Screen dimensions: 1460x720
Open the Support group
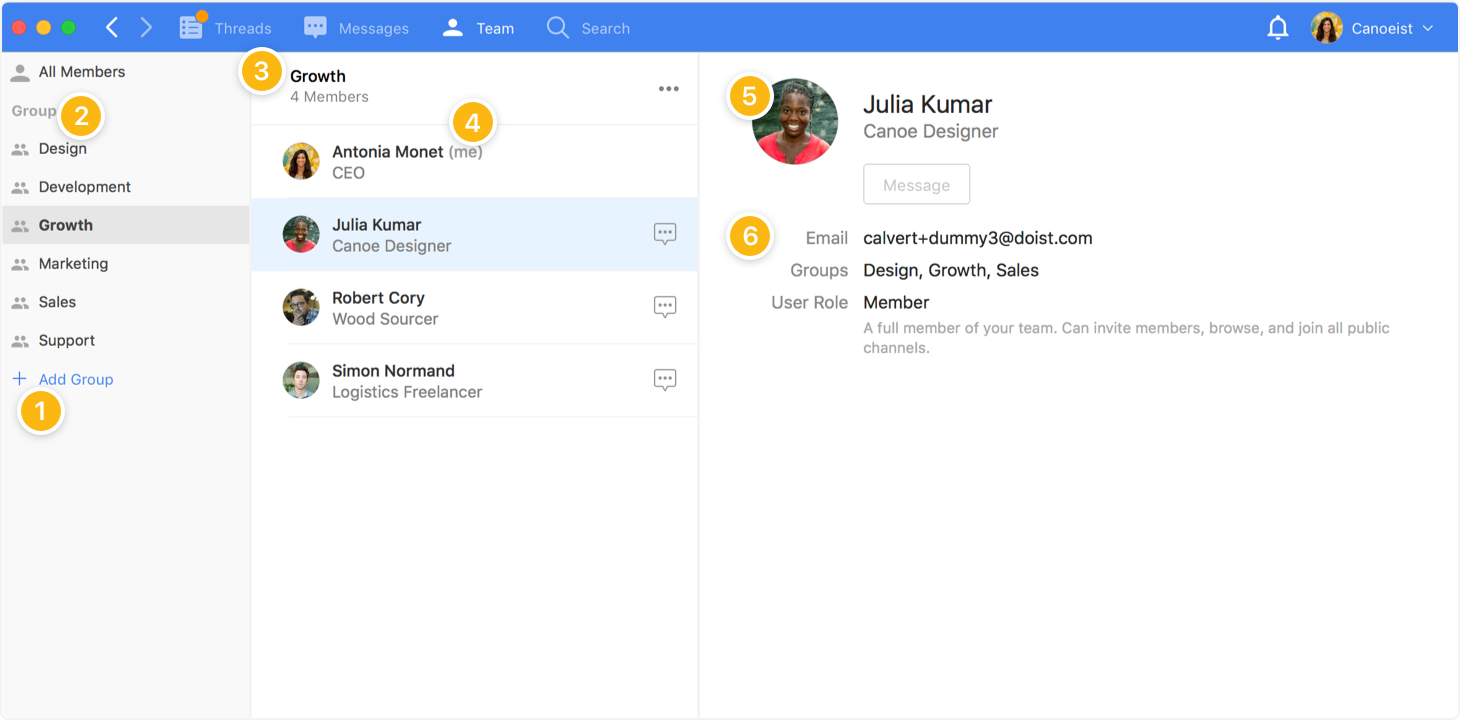point(66,341)
